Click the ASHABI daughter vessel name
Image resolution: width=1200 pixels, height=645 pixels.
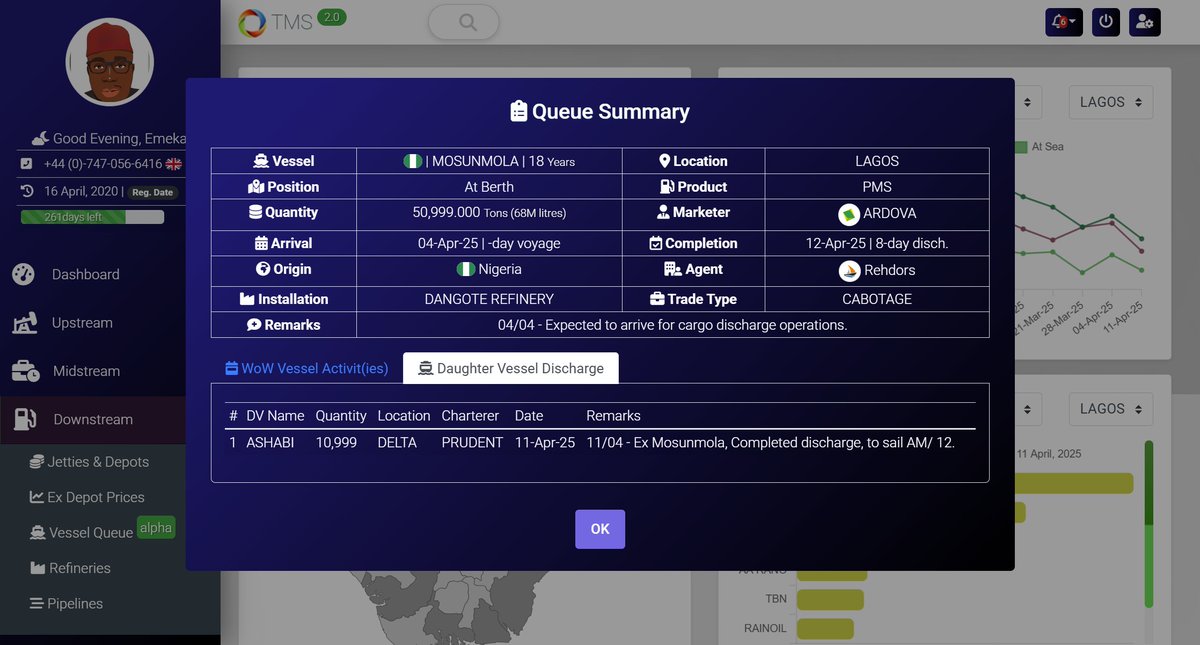point(270,442)
